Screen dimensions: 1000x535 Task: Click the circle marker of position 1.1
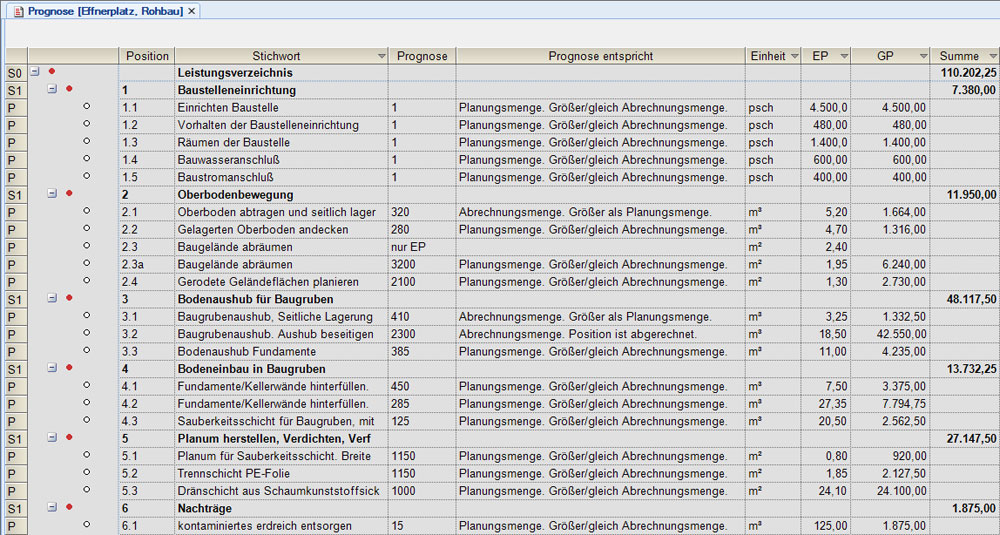coord(87,107)
